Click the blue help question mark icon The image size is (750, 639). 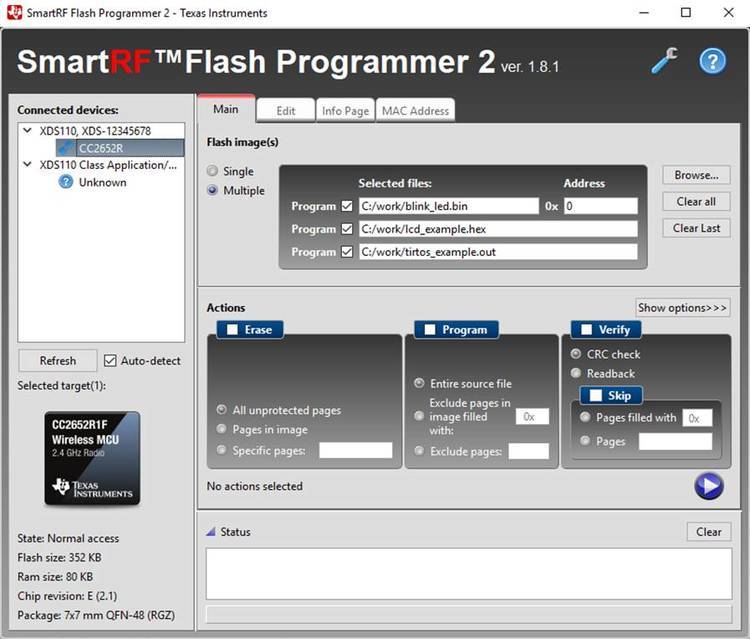coord(712,60)
